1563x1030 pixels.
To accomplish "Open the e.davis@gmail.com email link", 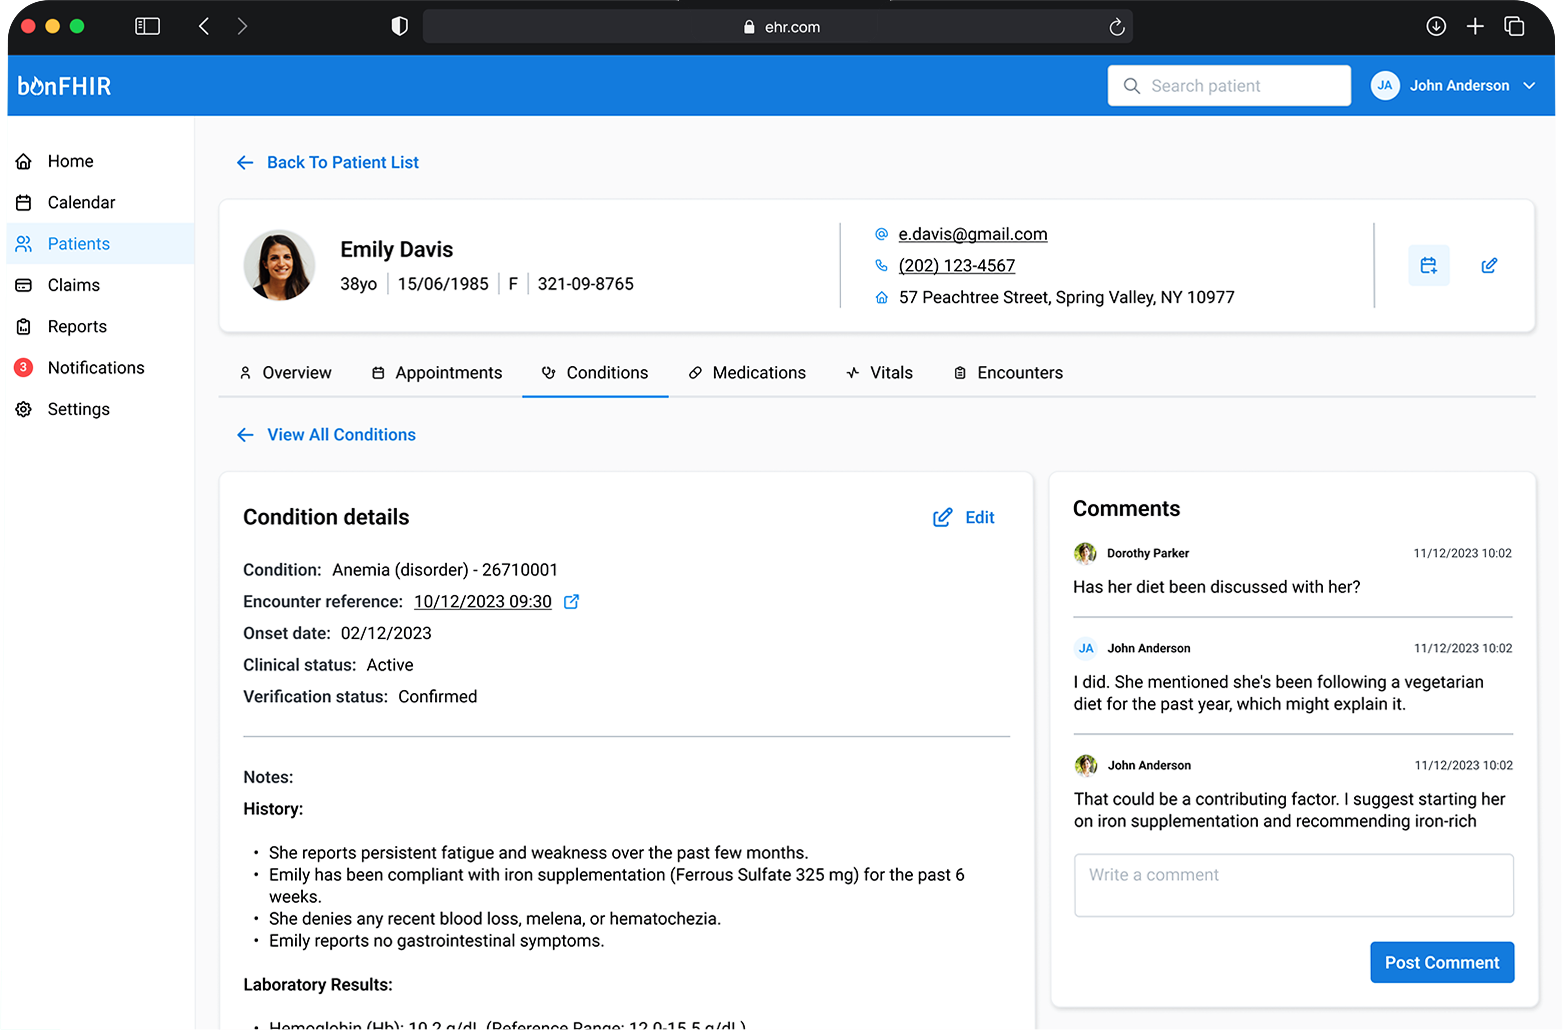I will pyautogui.click(x=972, y=234).
